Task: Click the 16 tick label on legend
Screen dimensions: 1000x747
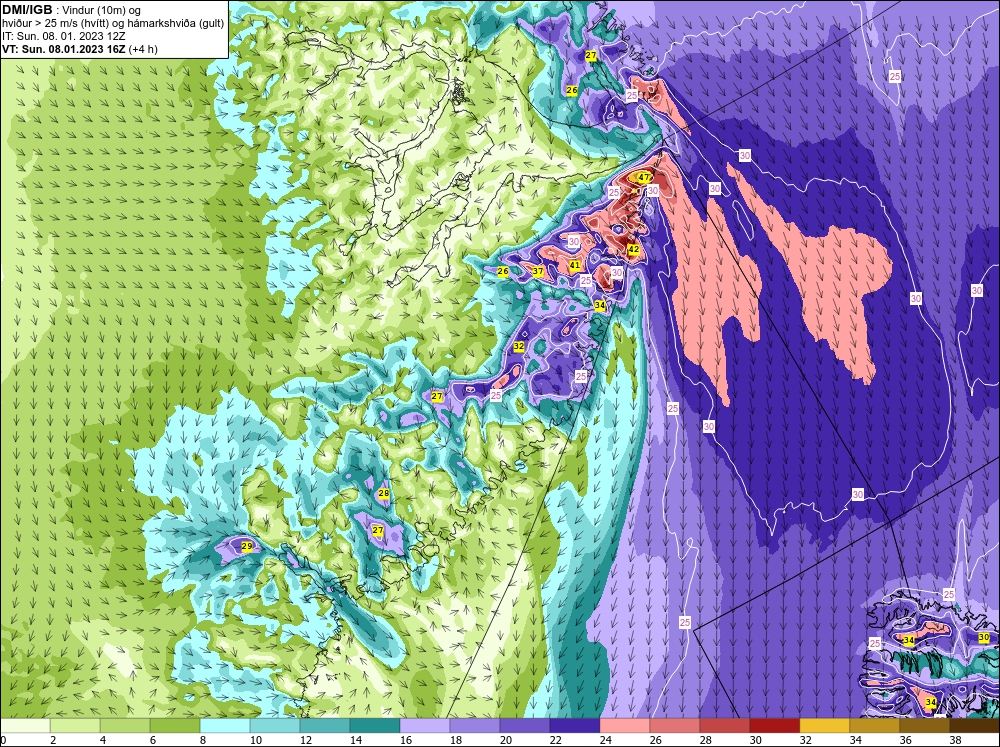Action: 406,740
